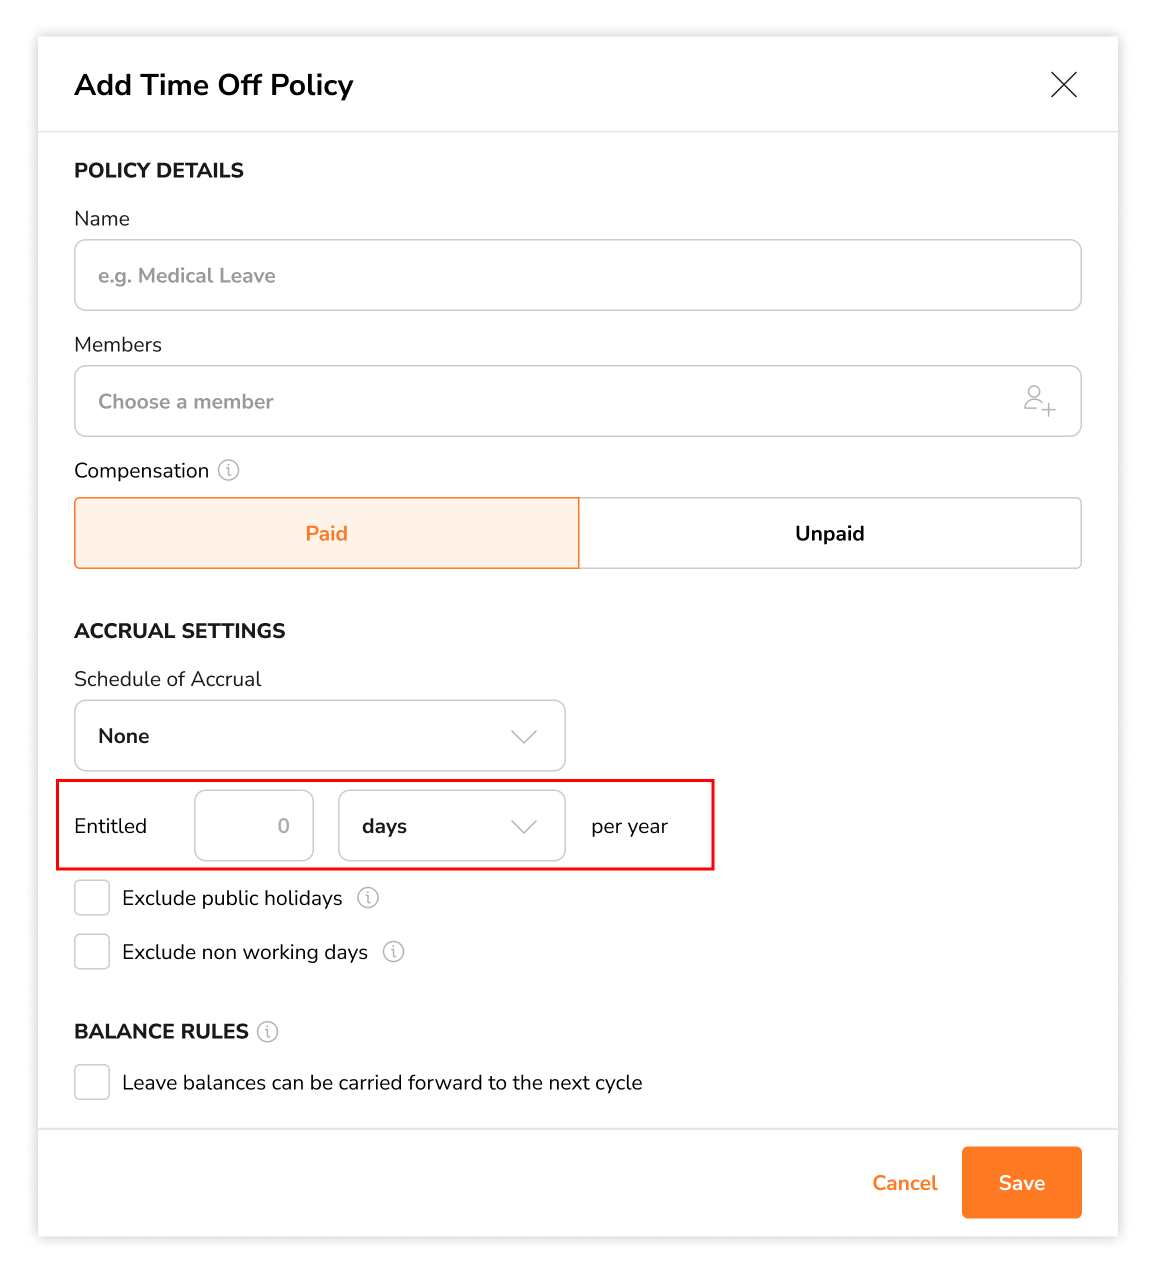
Task: Click the Balance Rules info icon
Action: pos(267,1031)
